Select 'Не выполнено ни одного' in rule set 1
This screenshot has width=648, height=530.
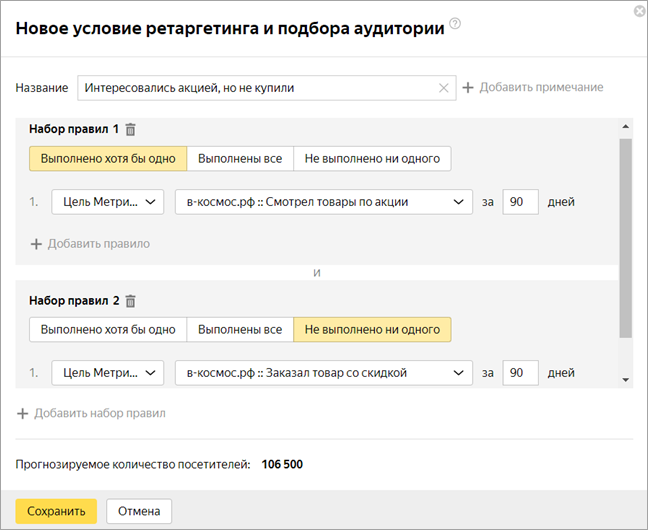372,158
